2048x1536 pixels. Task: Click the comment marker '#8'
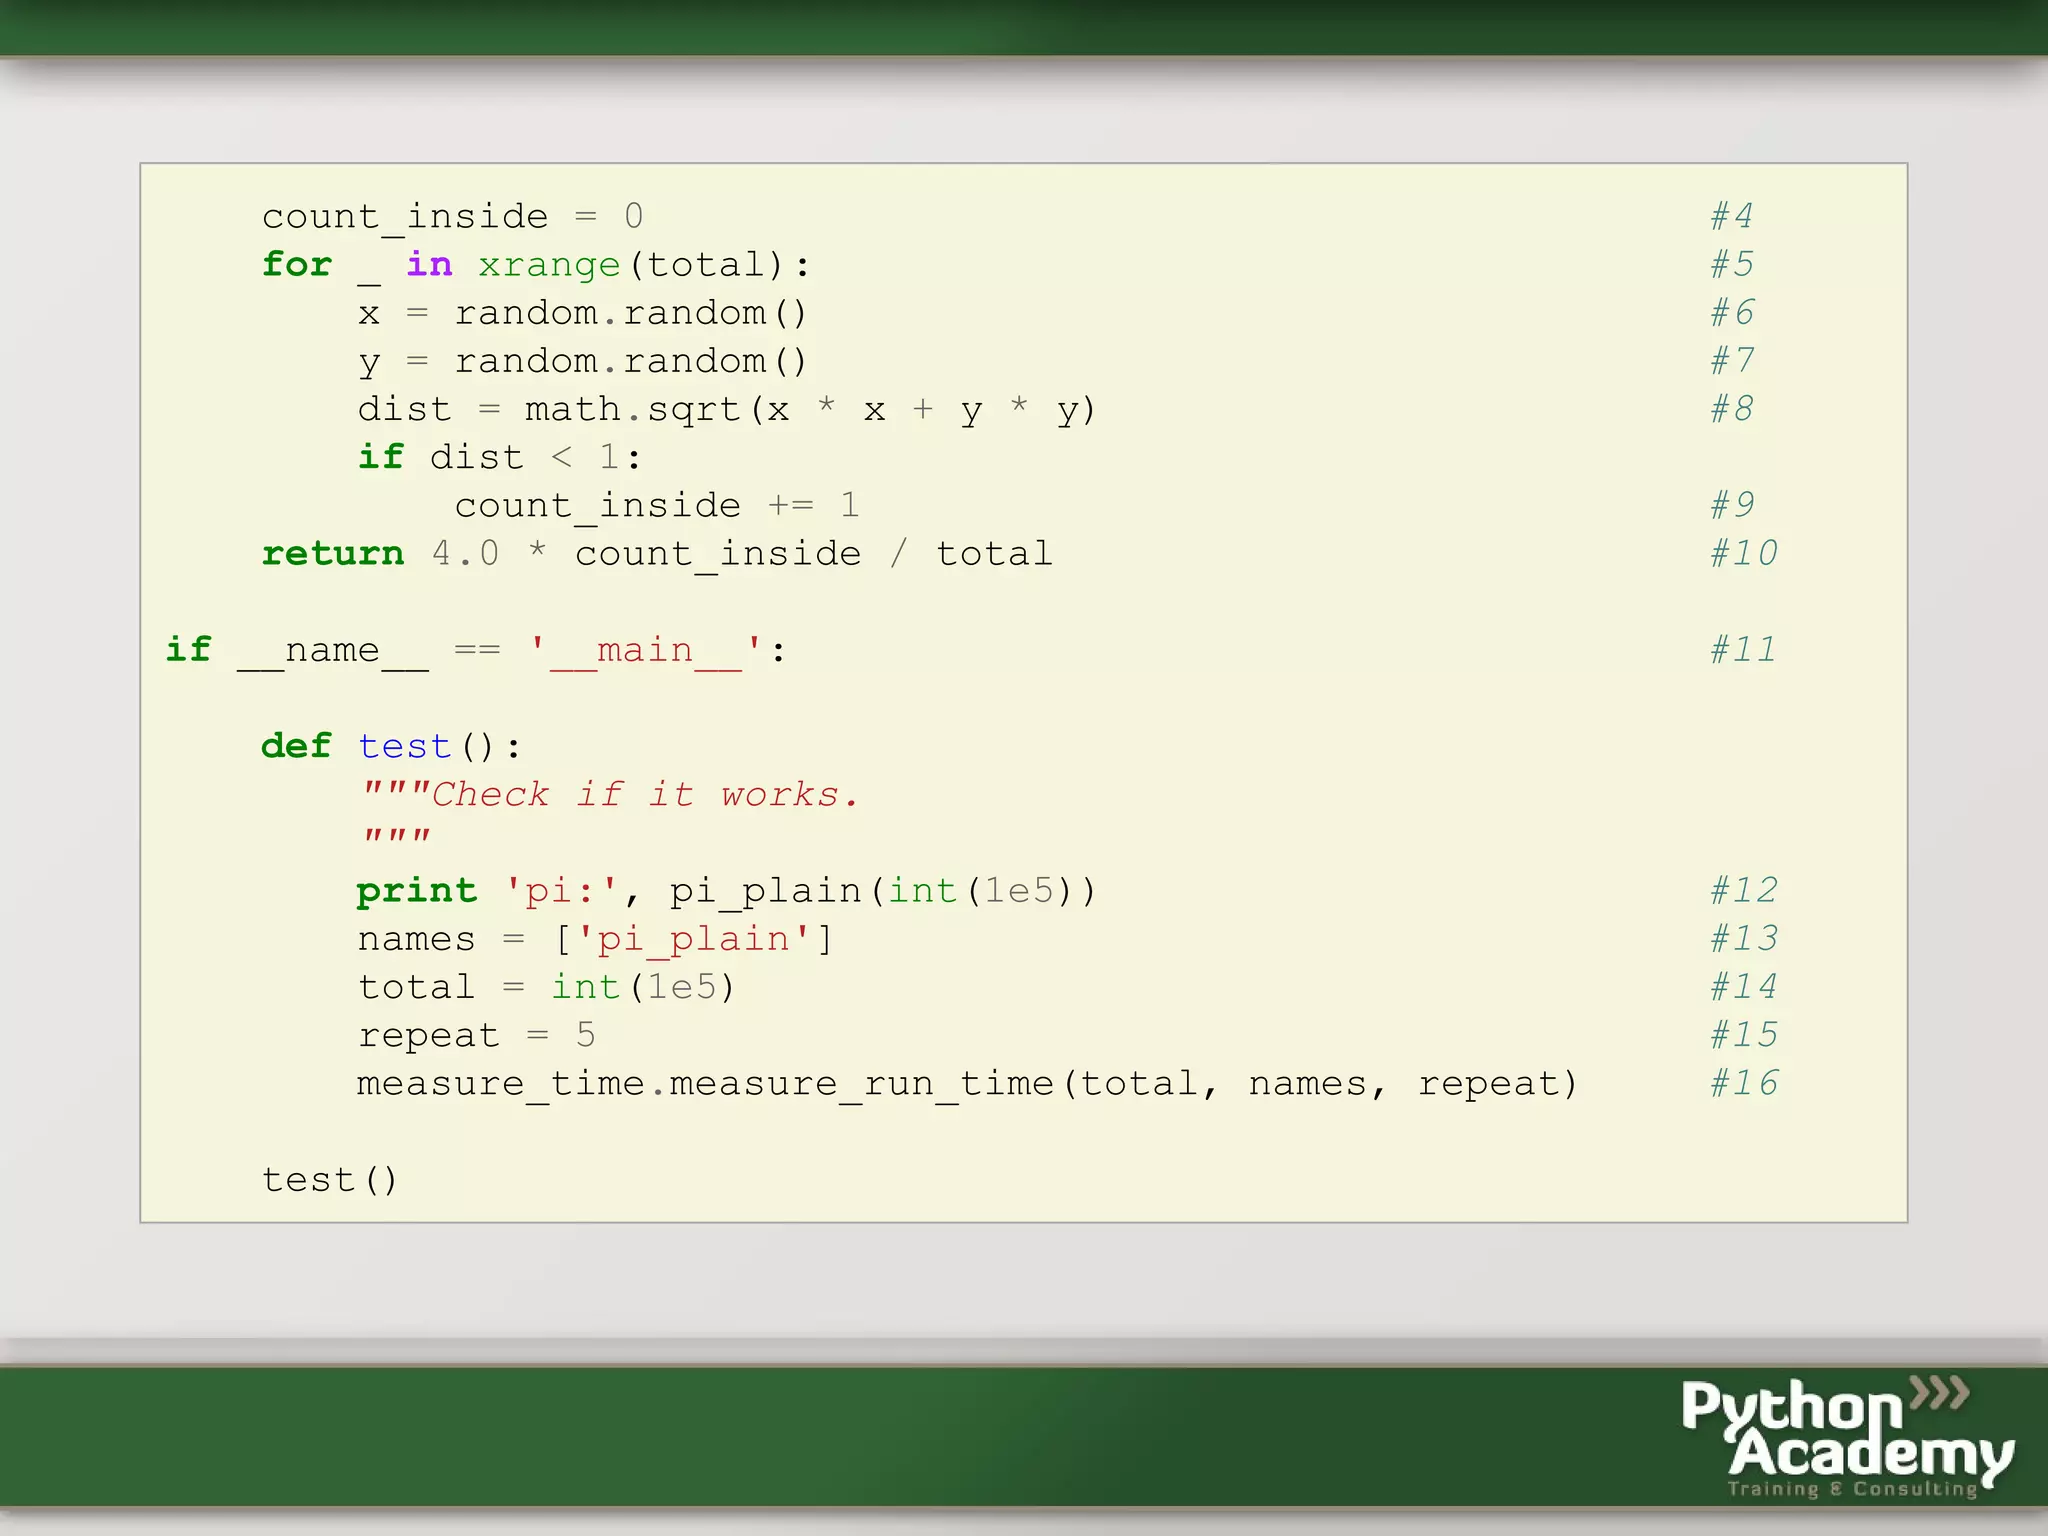[x=1731, y=408]
